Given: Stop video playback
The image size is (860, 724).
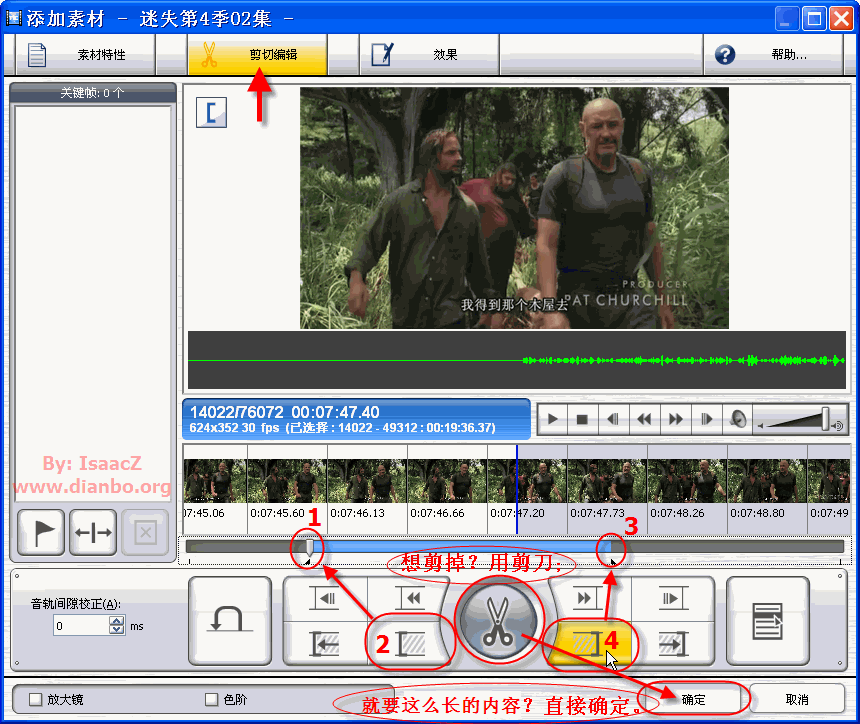Looking at the screenshot, I should coord(582,420).
